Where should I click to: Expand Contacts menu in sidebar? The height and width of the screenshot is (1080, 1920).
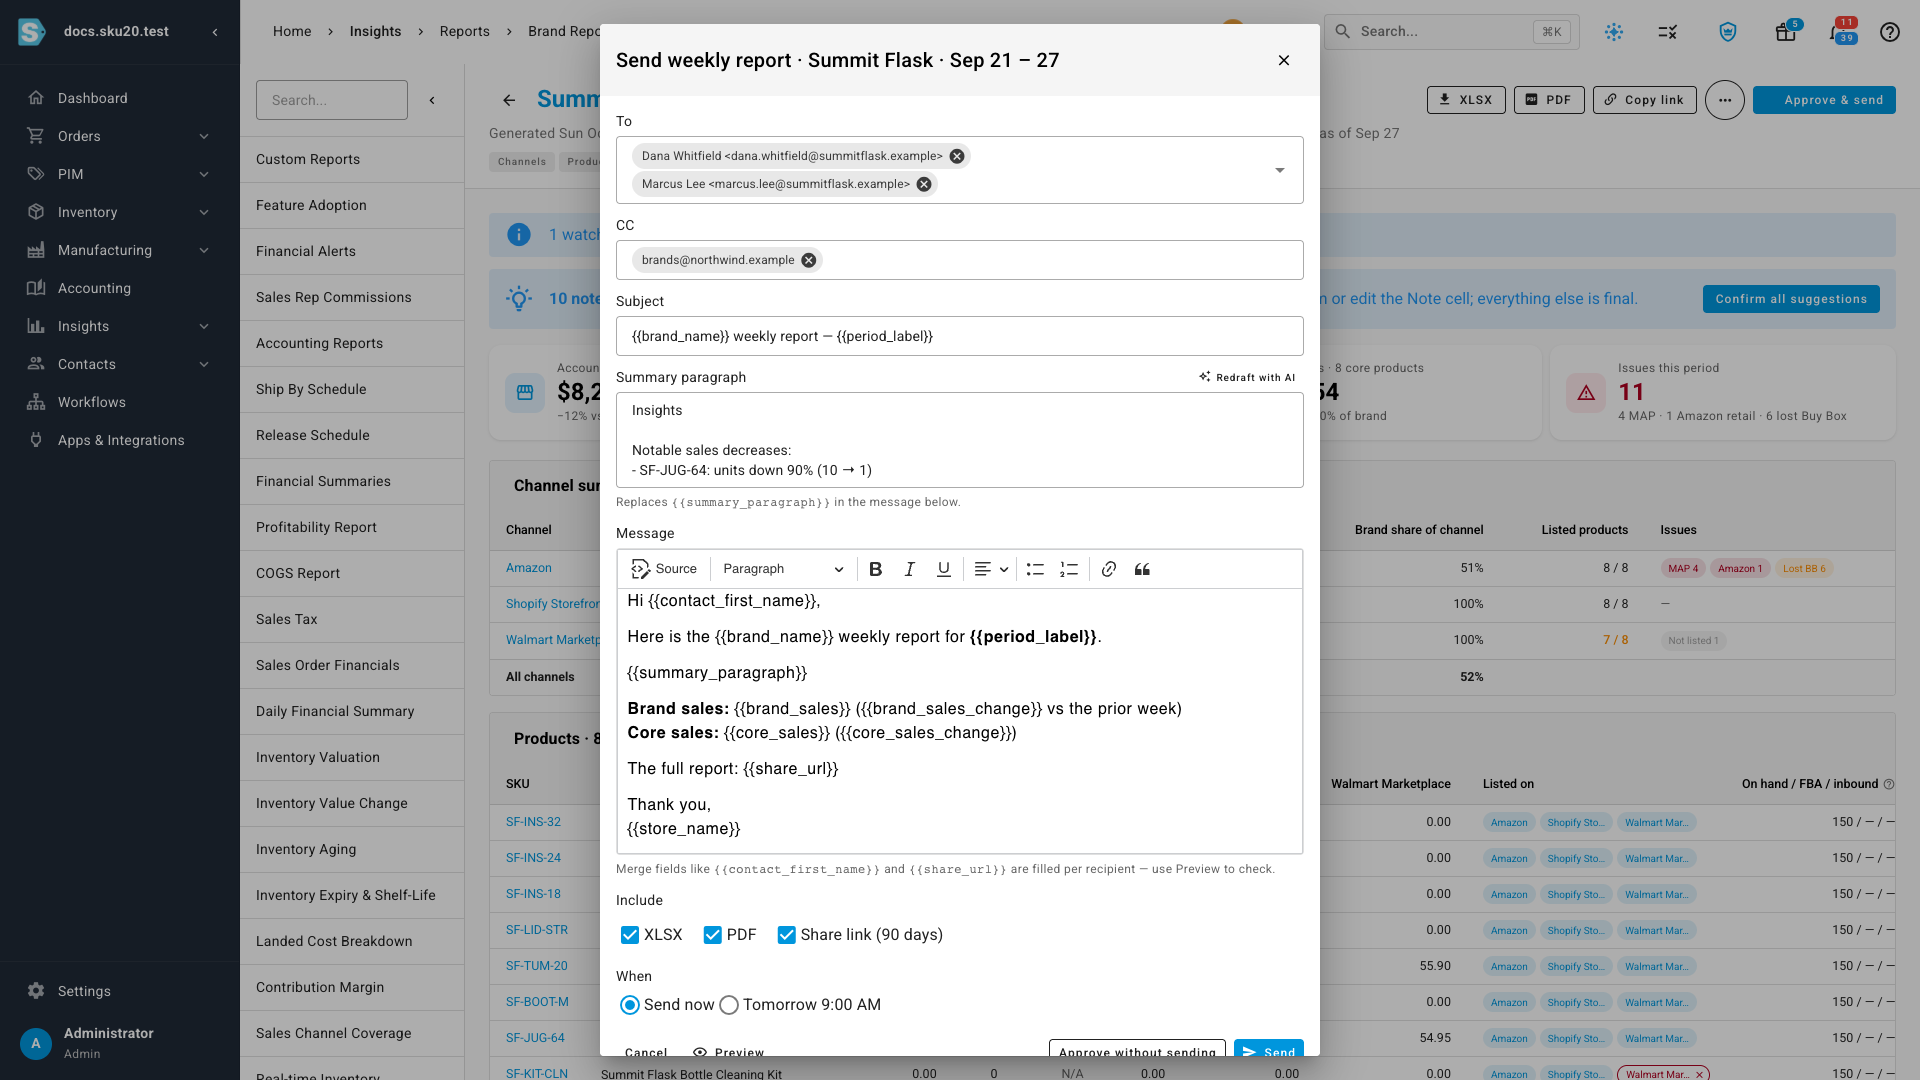tap(120, 364)
